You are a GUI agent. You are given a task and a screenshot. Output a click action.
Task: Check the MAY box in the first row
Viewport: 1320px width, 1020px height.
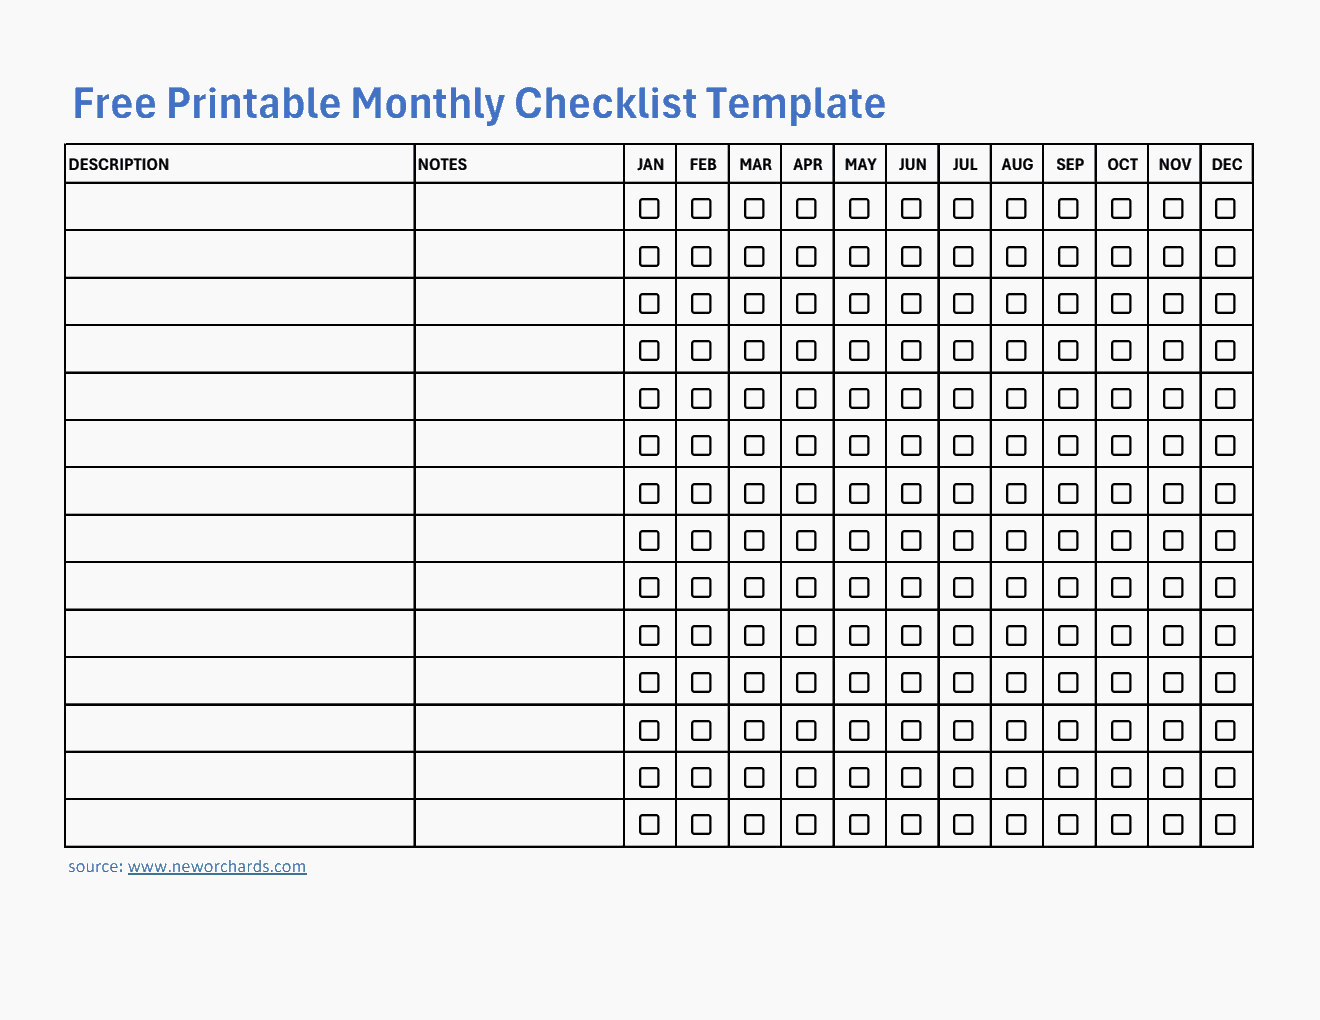(x=859, y=208)
